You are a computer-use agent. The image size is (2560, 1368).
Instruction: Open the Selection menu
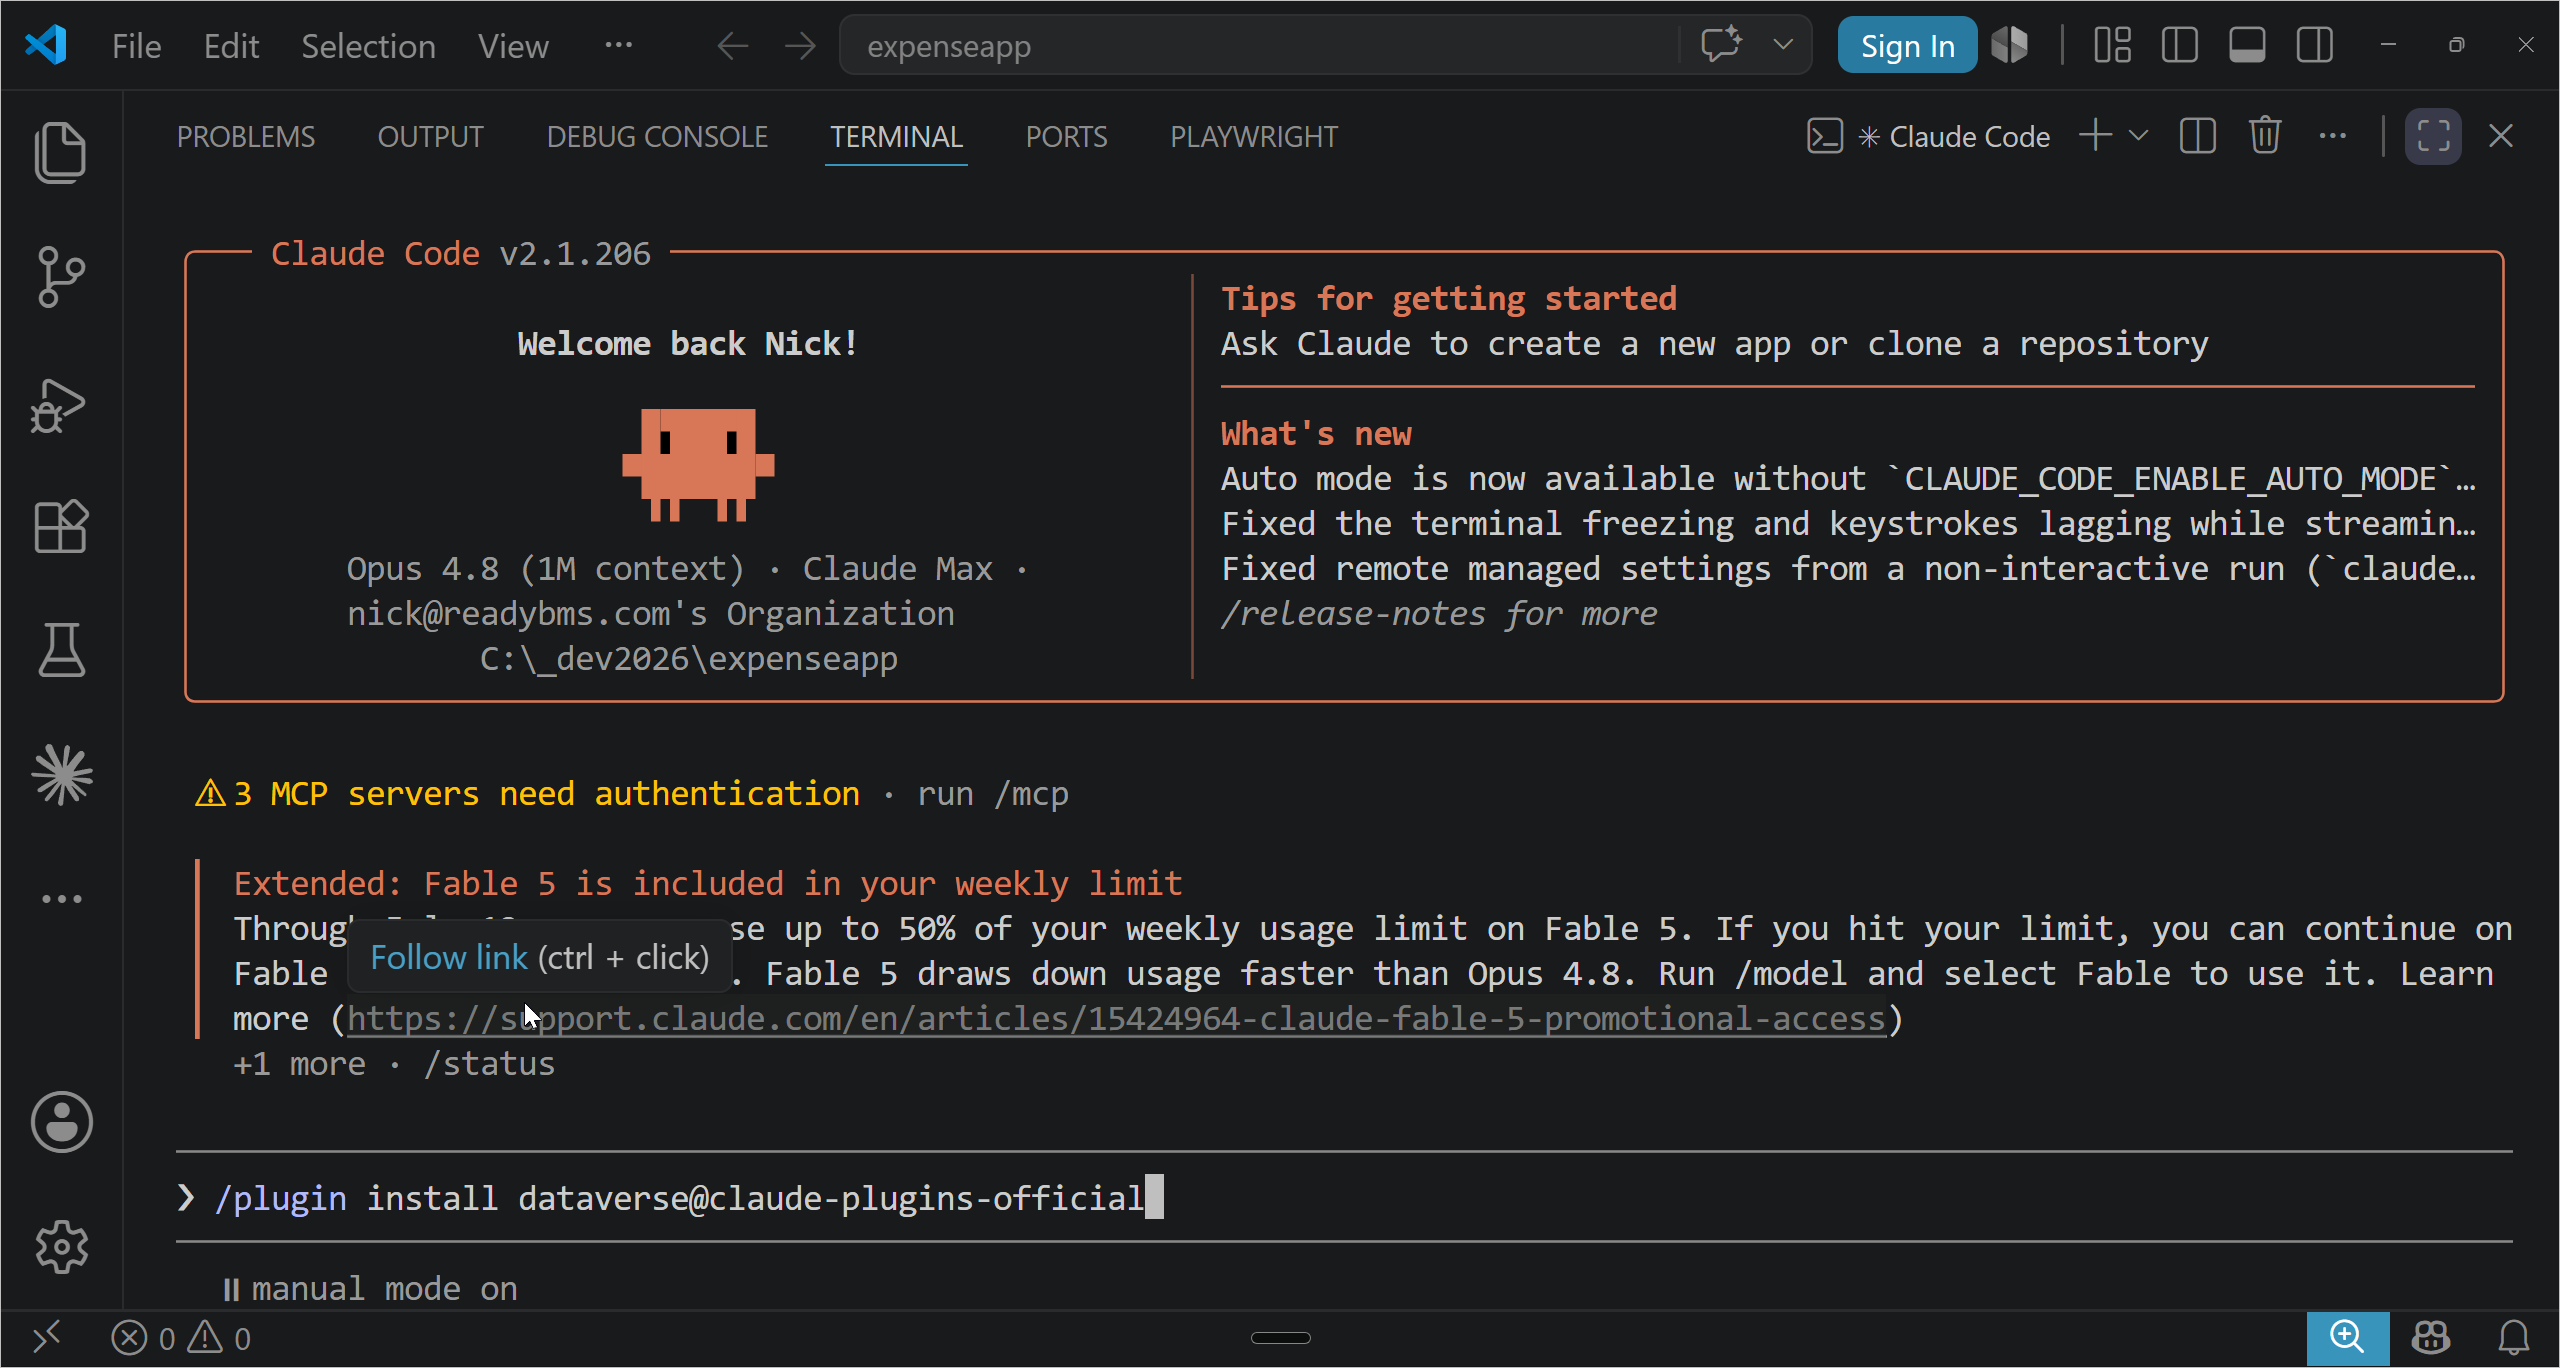(x=368, y=46)
